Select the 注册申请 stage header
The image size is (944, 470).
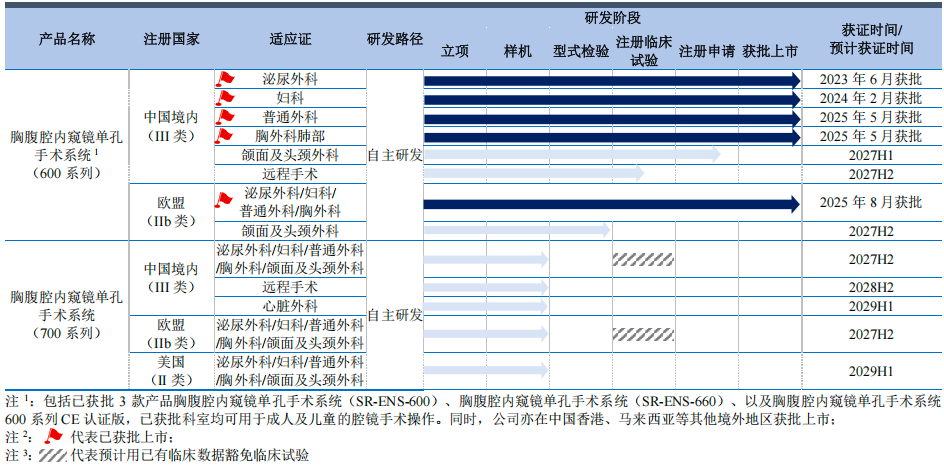[707, 52]
